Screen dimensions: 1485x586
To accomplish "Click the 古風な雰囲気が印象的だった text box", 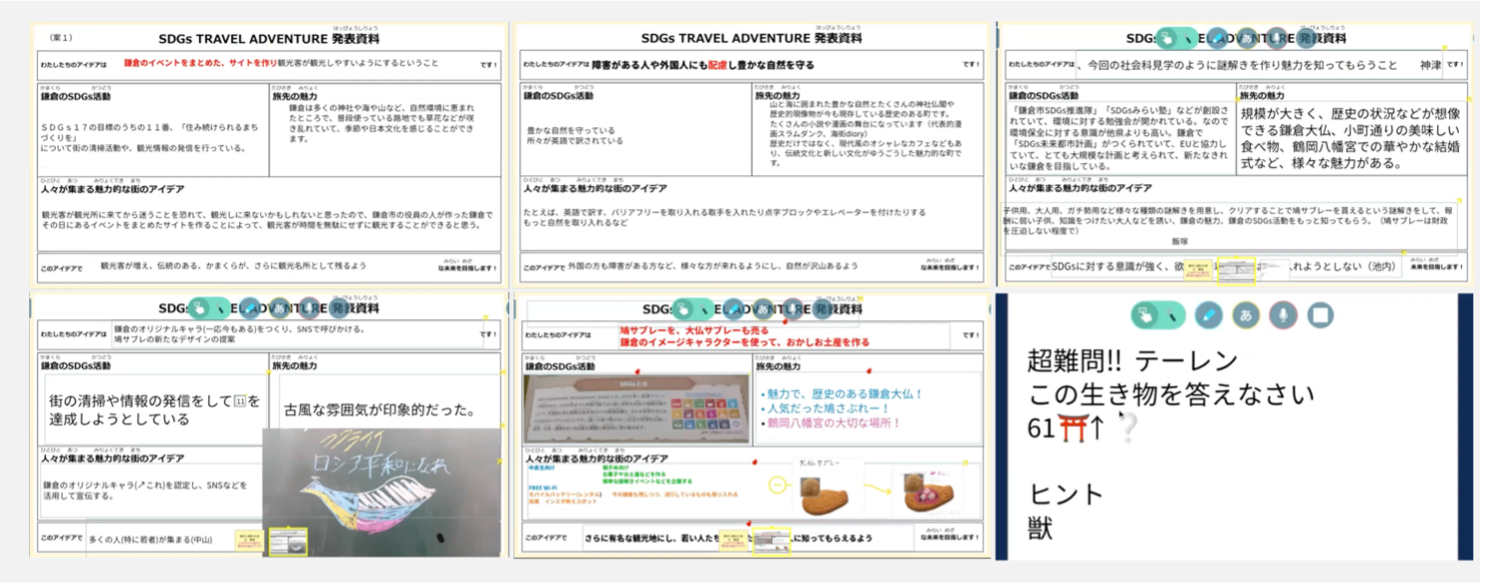I will point(380,410).
